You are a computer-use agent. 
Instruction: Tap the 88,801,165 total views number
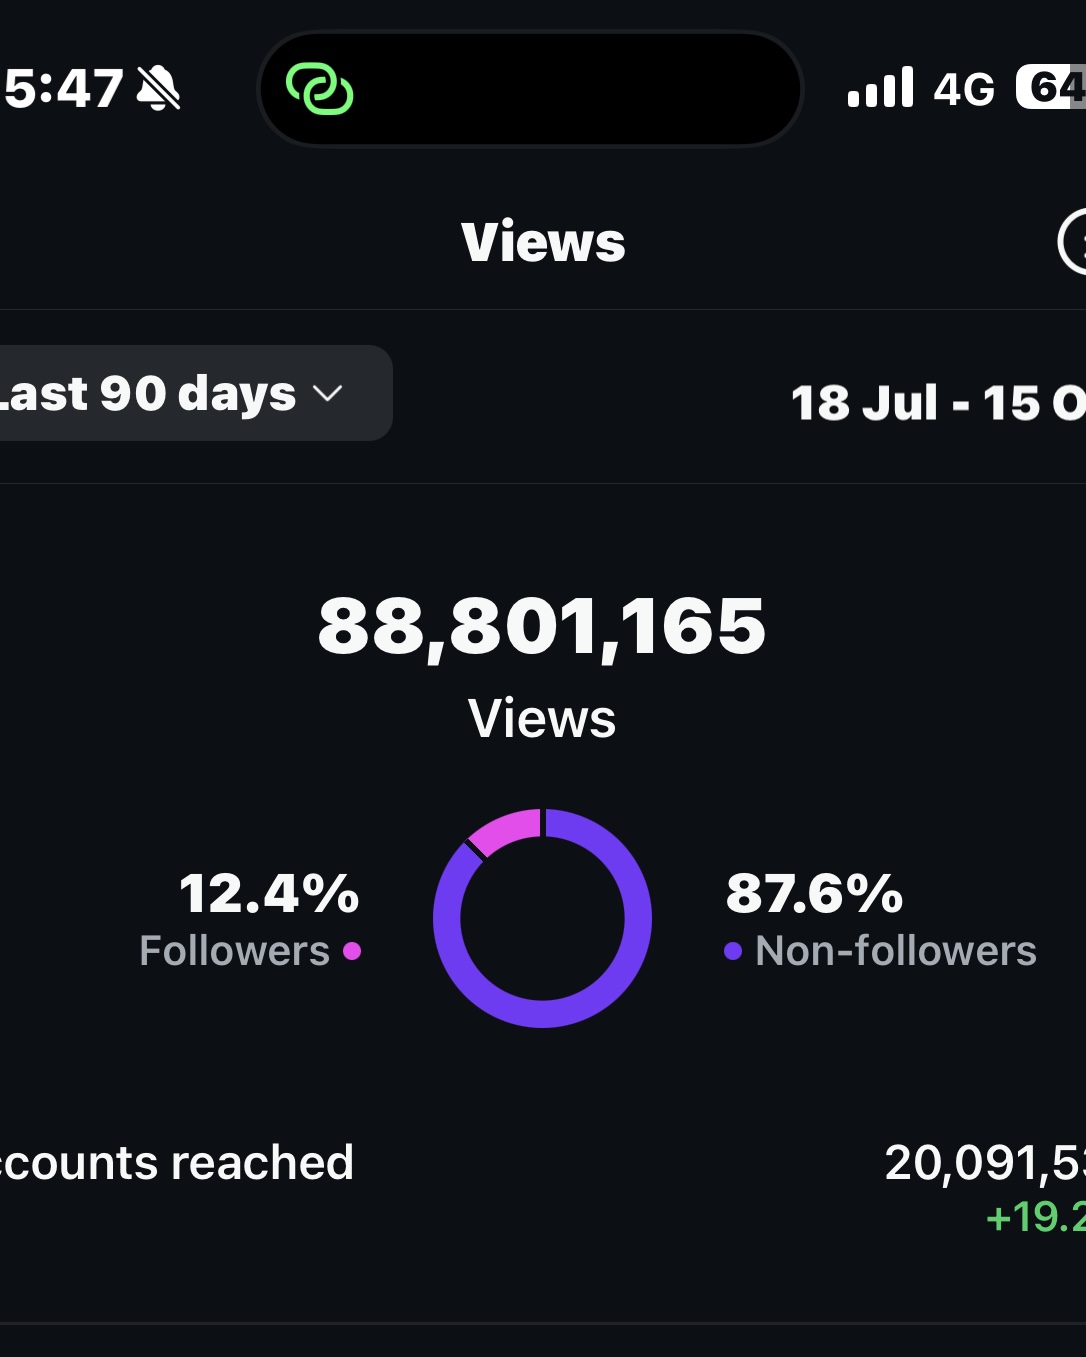[542, 627]
